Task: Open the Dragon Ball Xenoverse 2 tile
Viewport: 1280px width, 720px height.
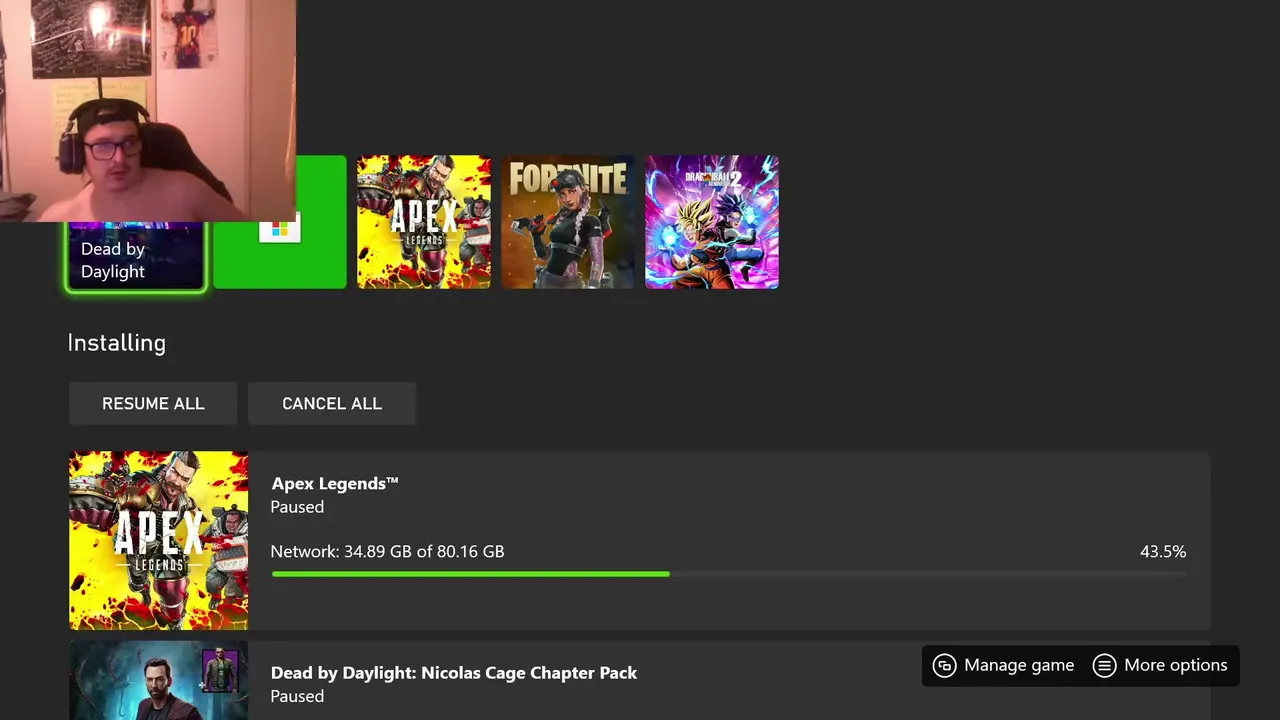Action: [712, 222]
